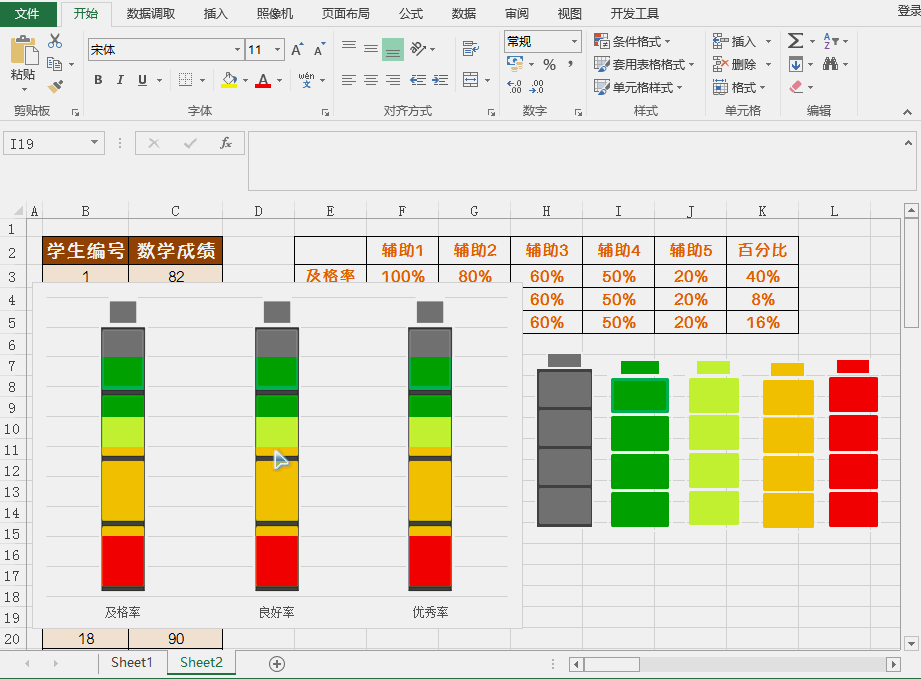
Task: Open the 文件 file tab
Action: (28, 14)
